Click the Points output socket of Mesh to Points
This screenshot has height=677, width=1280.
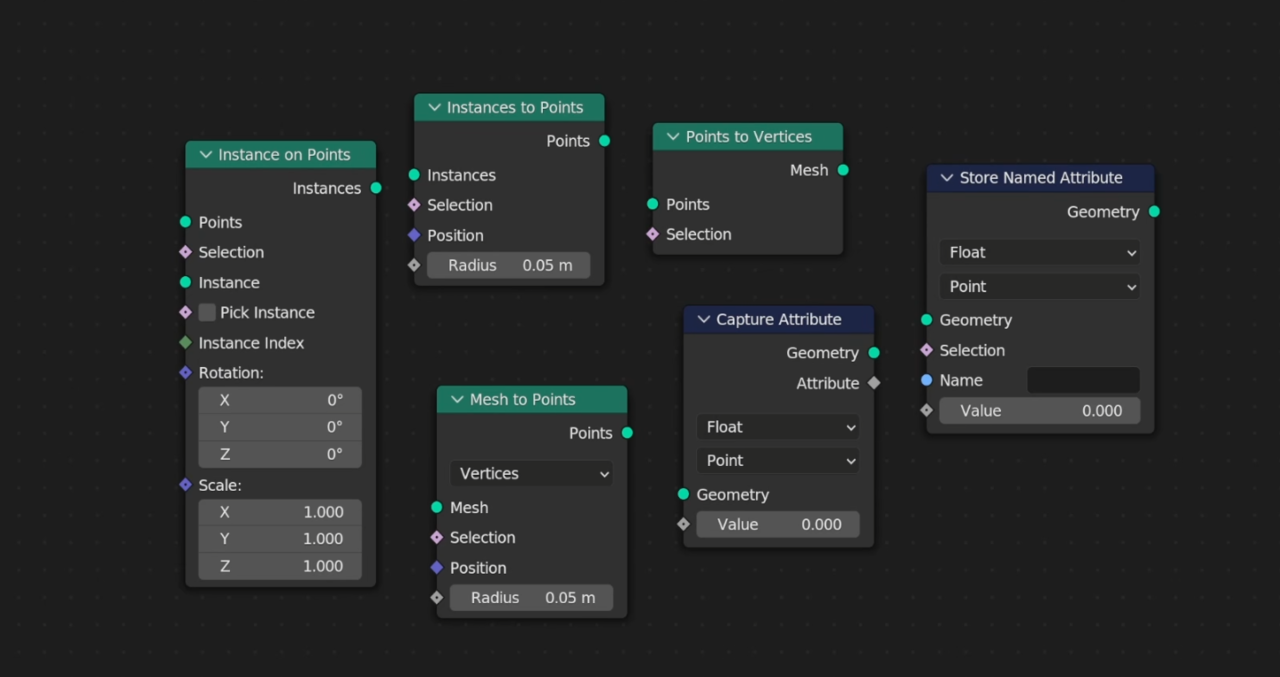(627, 433)
